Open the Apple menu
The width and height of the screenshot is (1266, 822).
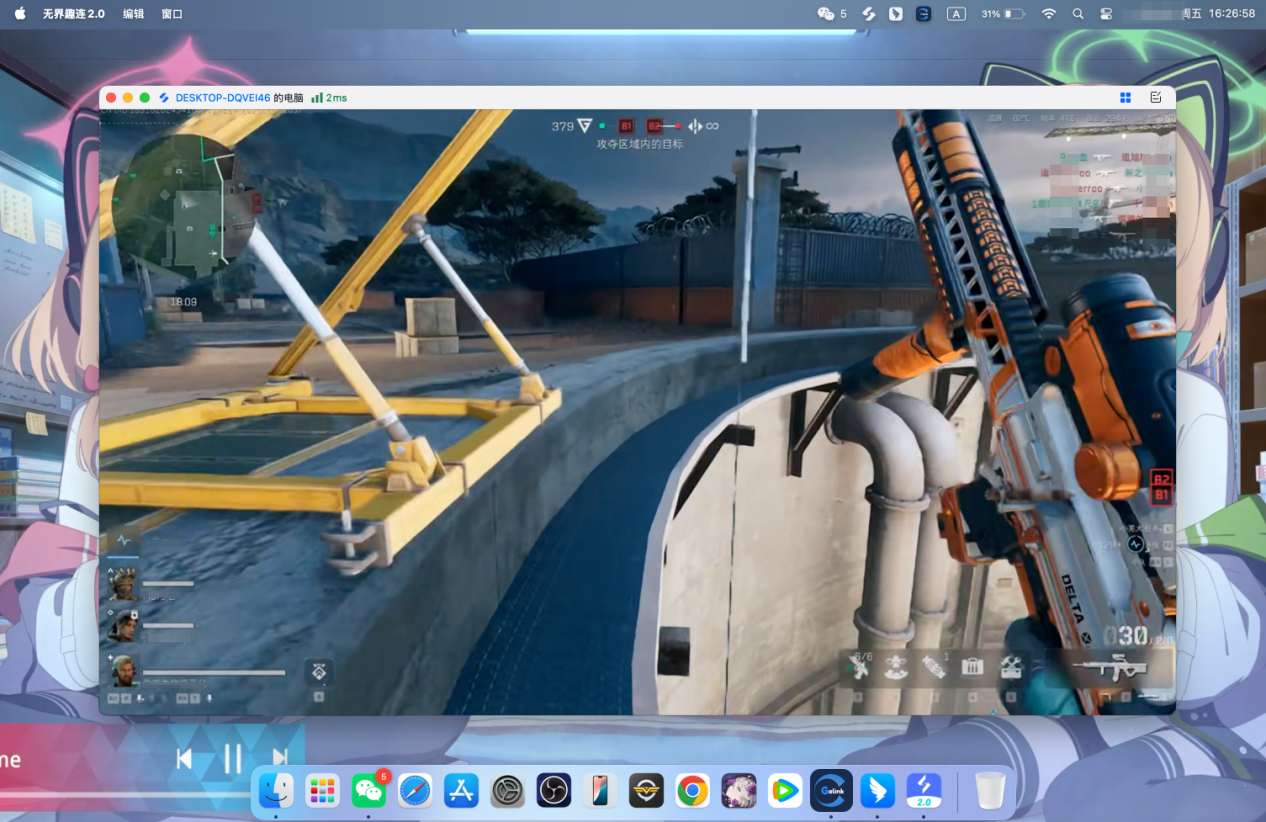[x=20, y=13]
